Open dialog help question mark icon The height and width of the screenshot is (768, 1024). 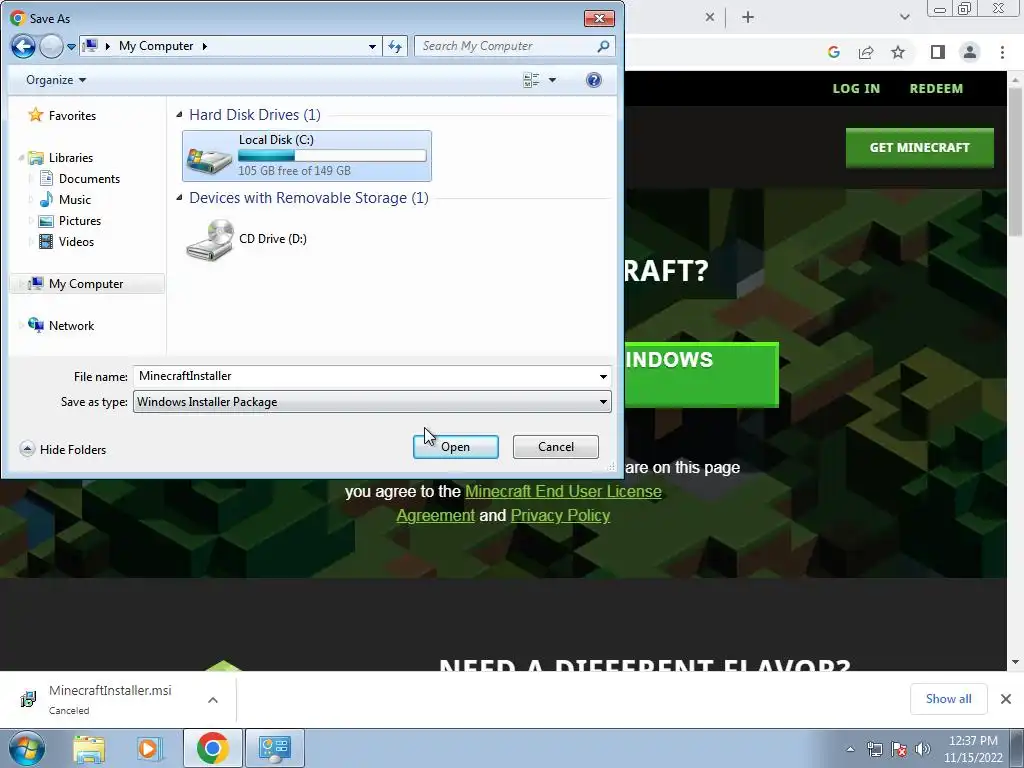(594, 80)
